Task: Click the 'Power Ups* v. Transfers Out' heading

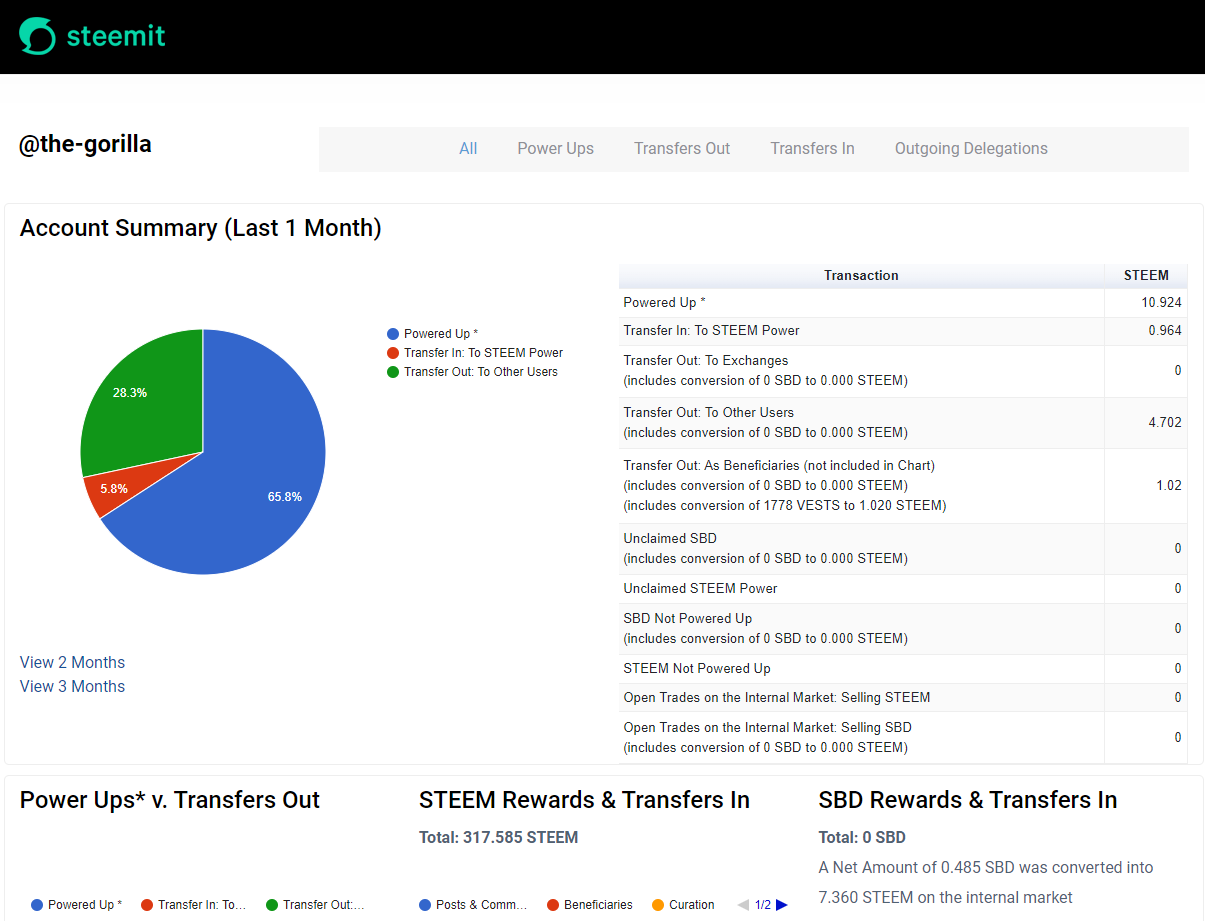Action: (170, 800)
